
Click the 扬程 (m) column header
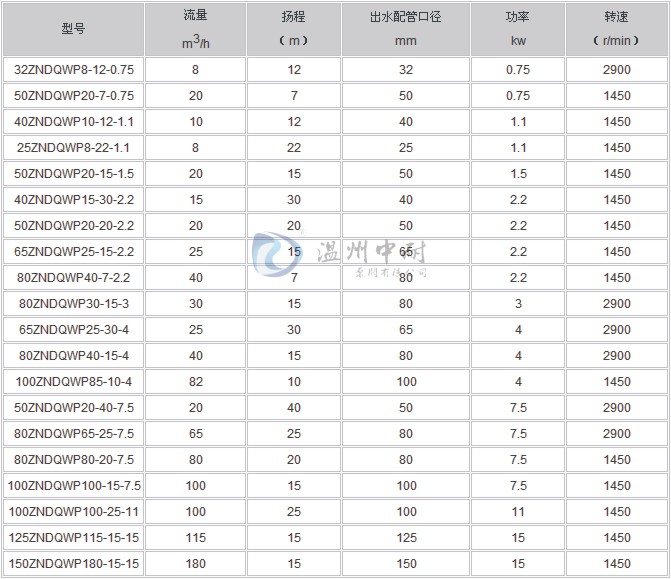[x=293, y=29]
